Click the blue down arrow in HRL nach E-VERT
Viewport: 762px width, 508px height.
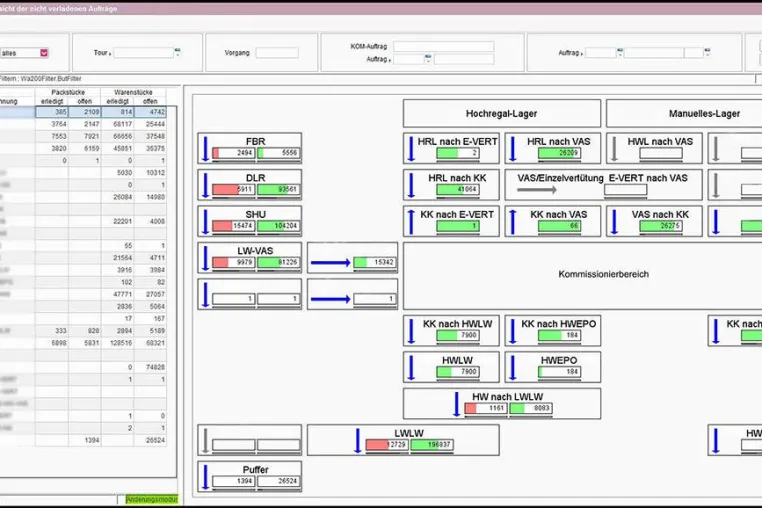[x=411, y=149]
